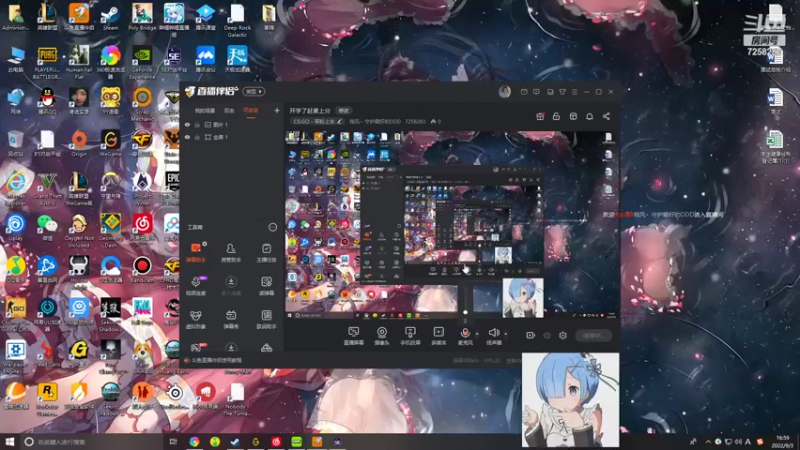Select the Origin desktop shortcut
800x450 pixels.
point(79,143)
